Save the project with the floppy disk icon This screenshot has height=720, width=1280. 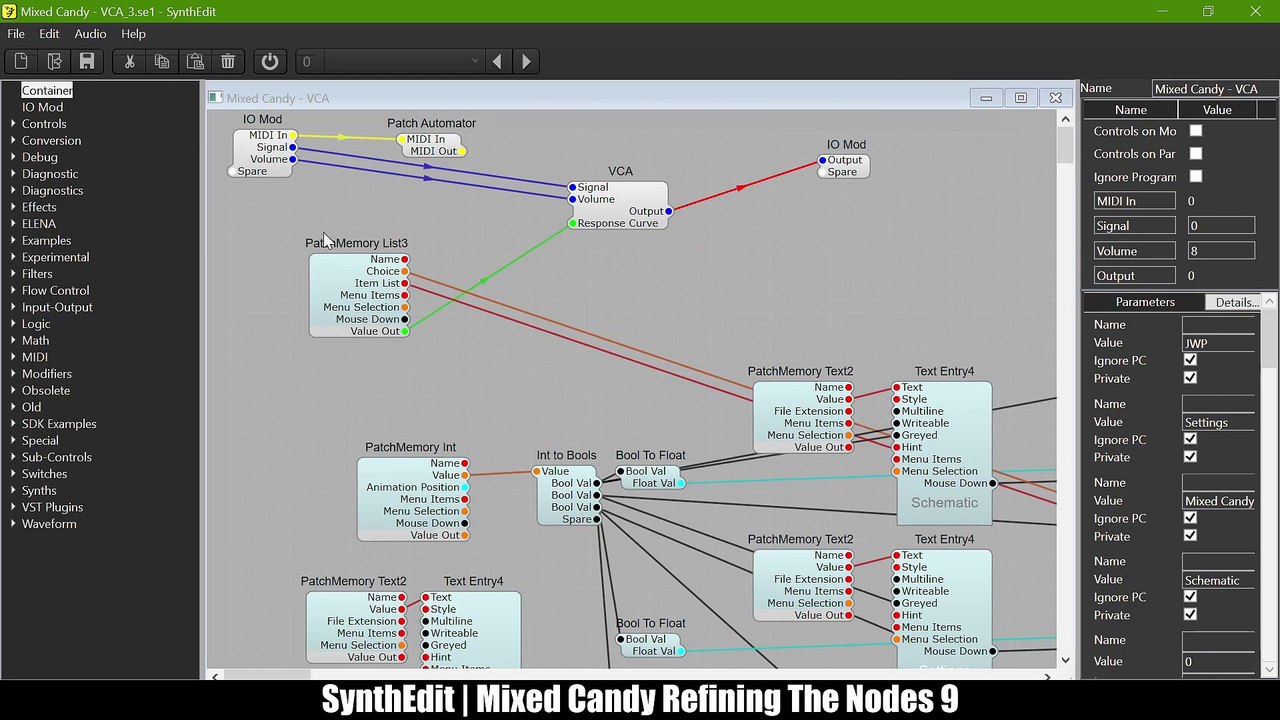point(87,61)
